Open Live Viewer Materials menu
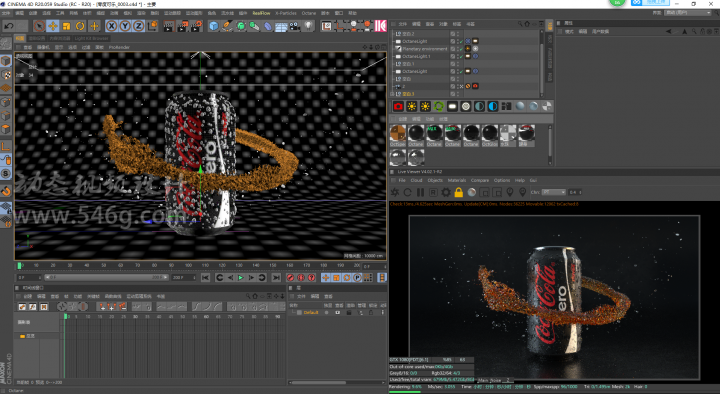Viewport: 720px width, 394px height. pyautogui.click(x=456, y=180)
